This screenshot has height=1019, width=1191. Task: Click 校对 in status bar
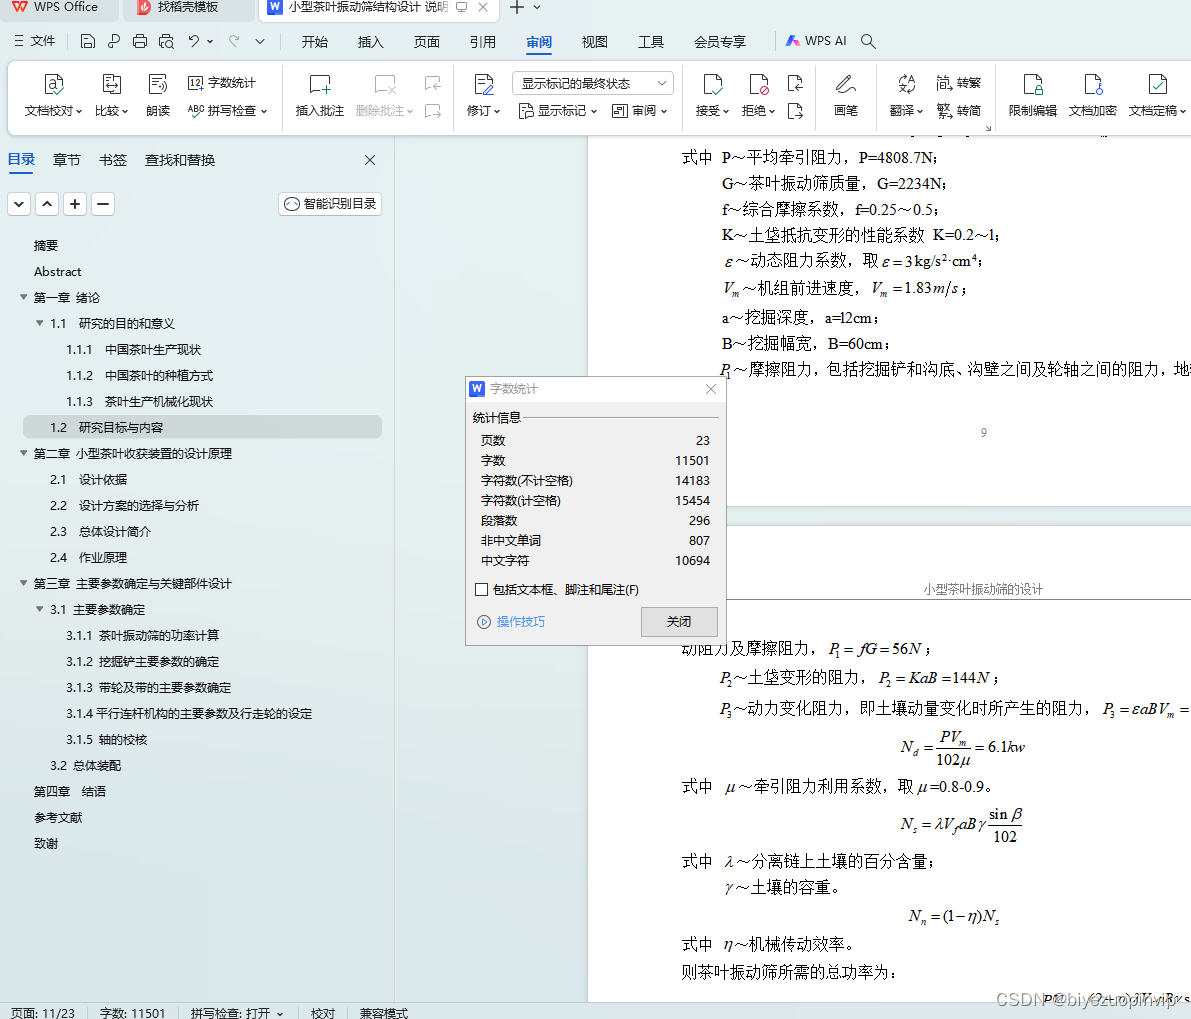pyautogui.click(x=323, y=1013)
